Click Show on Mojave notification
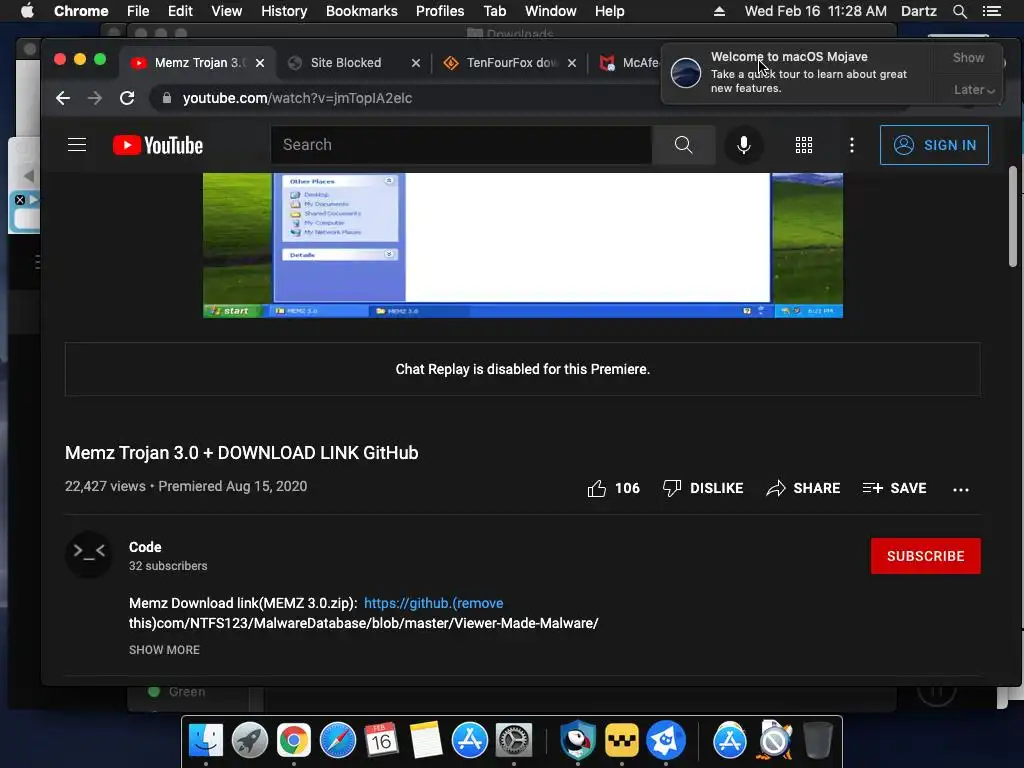 (x=968, y=57)
